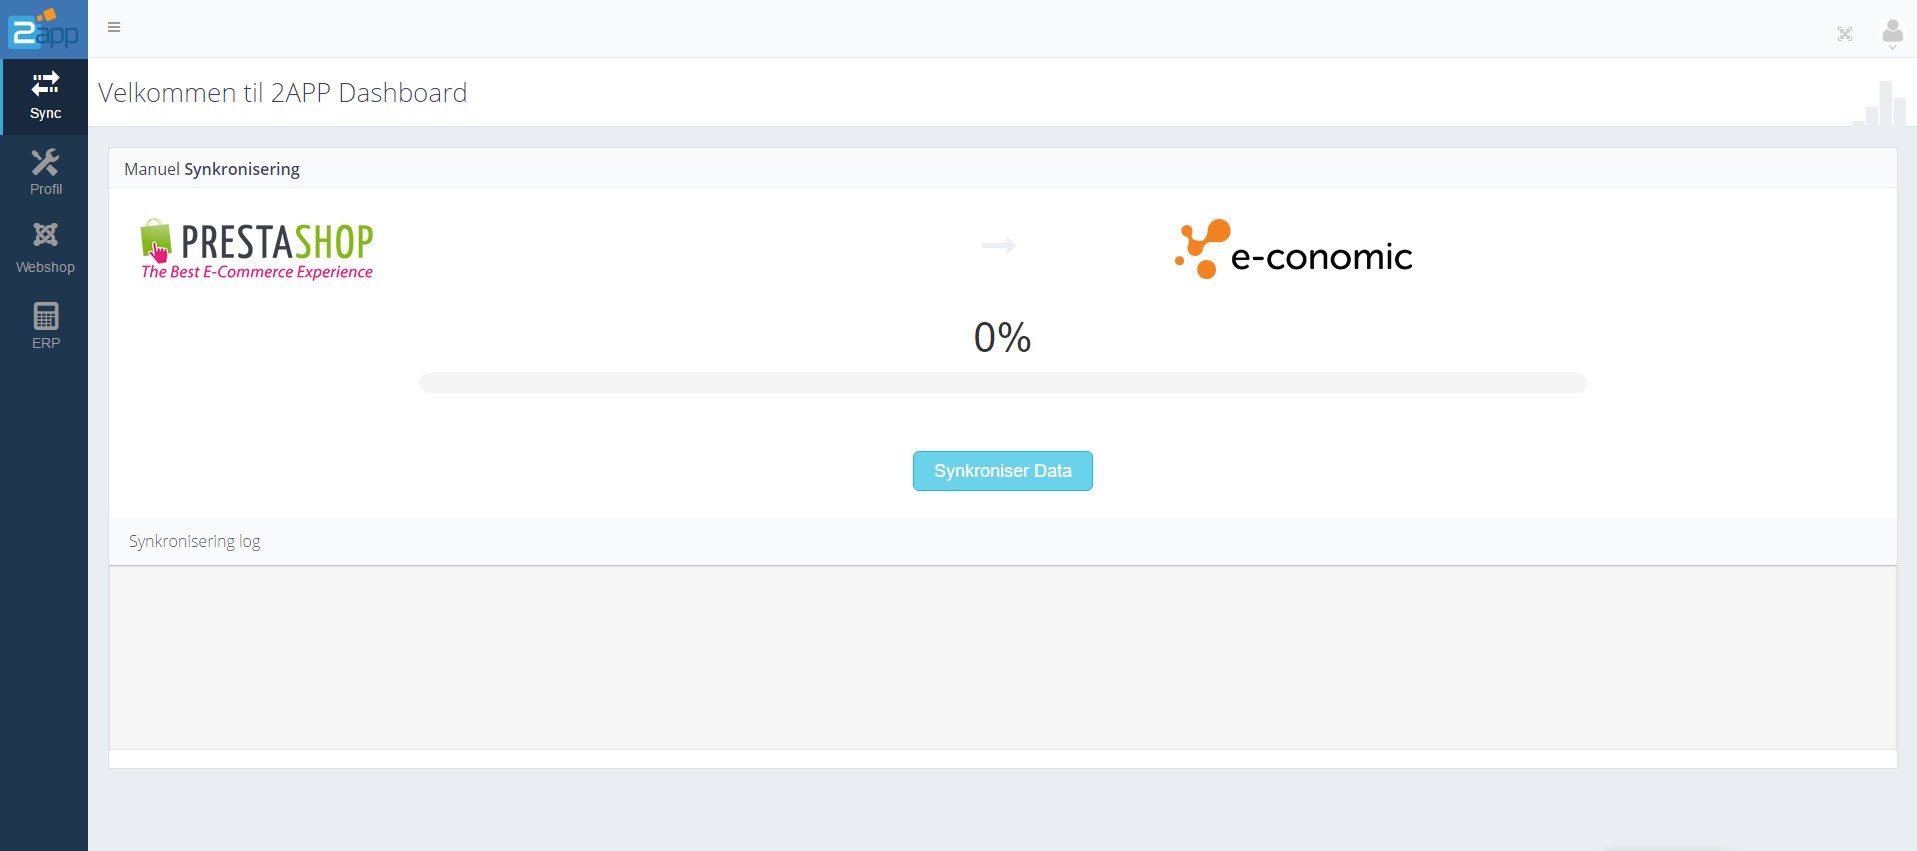Open ERP settings using the calculator icon
The width and height of the screenshot is (1917, 851).
coord(45,322)
